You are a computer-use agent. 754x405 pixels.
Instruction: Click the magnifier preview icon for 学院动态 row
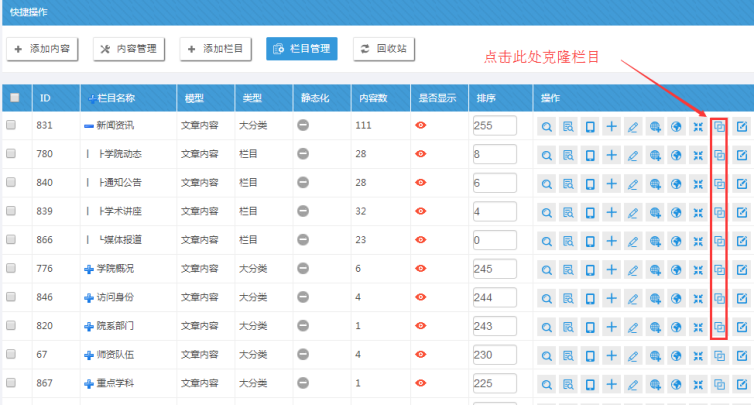[x=547, y=156]
